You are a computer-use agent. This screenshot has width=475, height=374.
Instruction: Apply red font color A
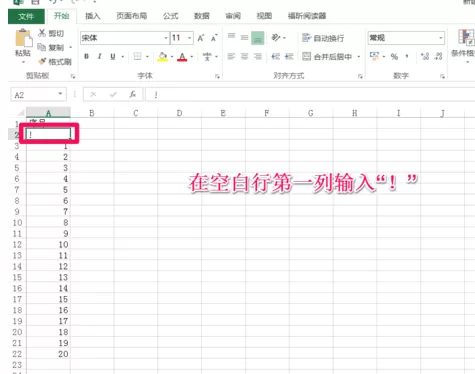(182, 57)
